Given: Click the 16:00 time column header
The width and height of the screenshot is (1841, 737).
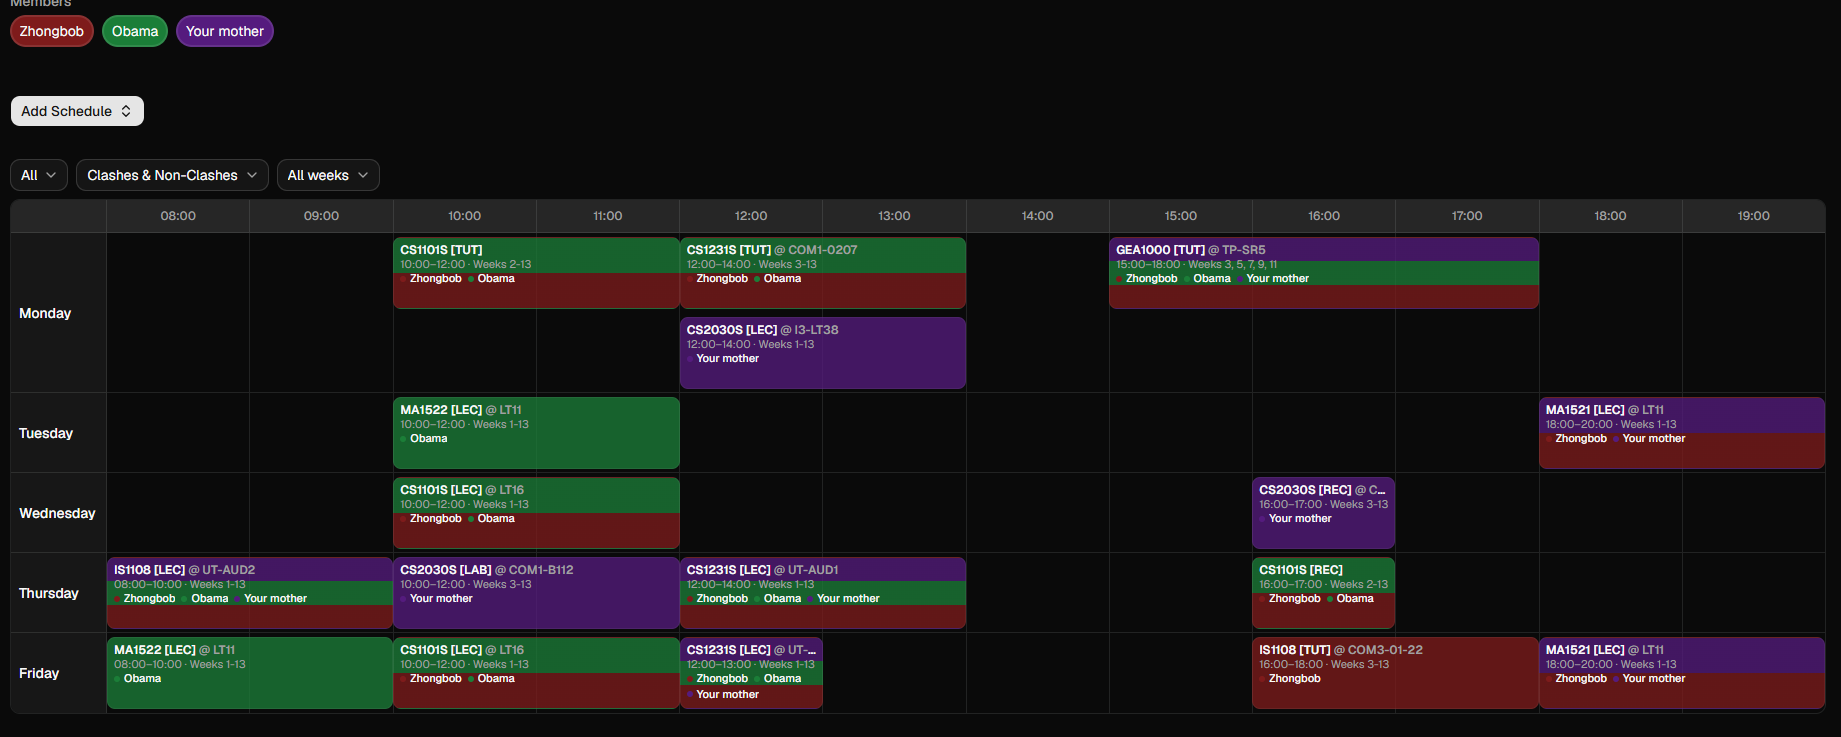Looking at the screenshot, I should (1324, 216).
